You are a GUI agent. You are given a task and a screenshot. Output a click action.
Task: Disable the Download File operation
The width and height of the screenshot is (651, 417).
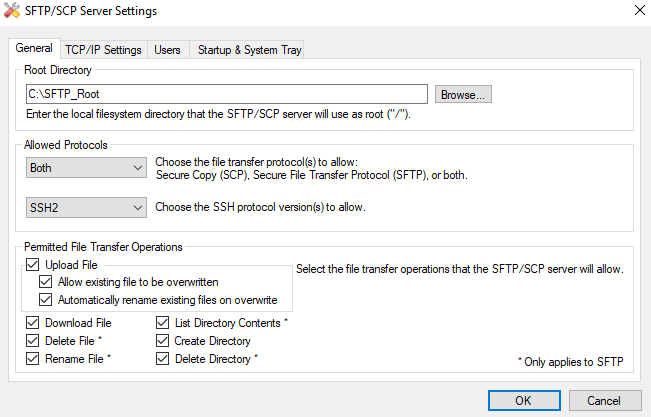point(33,323)
